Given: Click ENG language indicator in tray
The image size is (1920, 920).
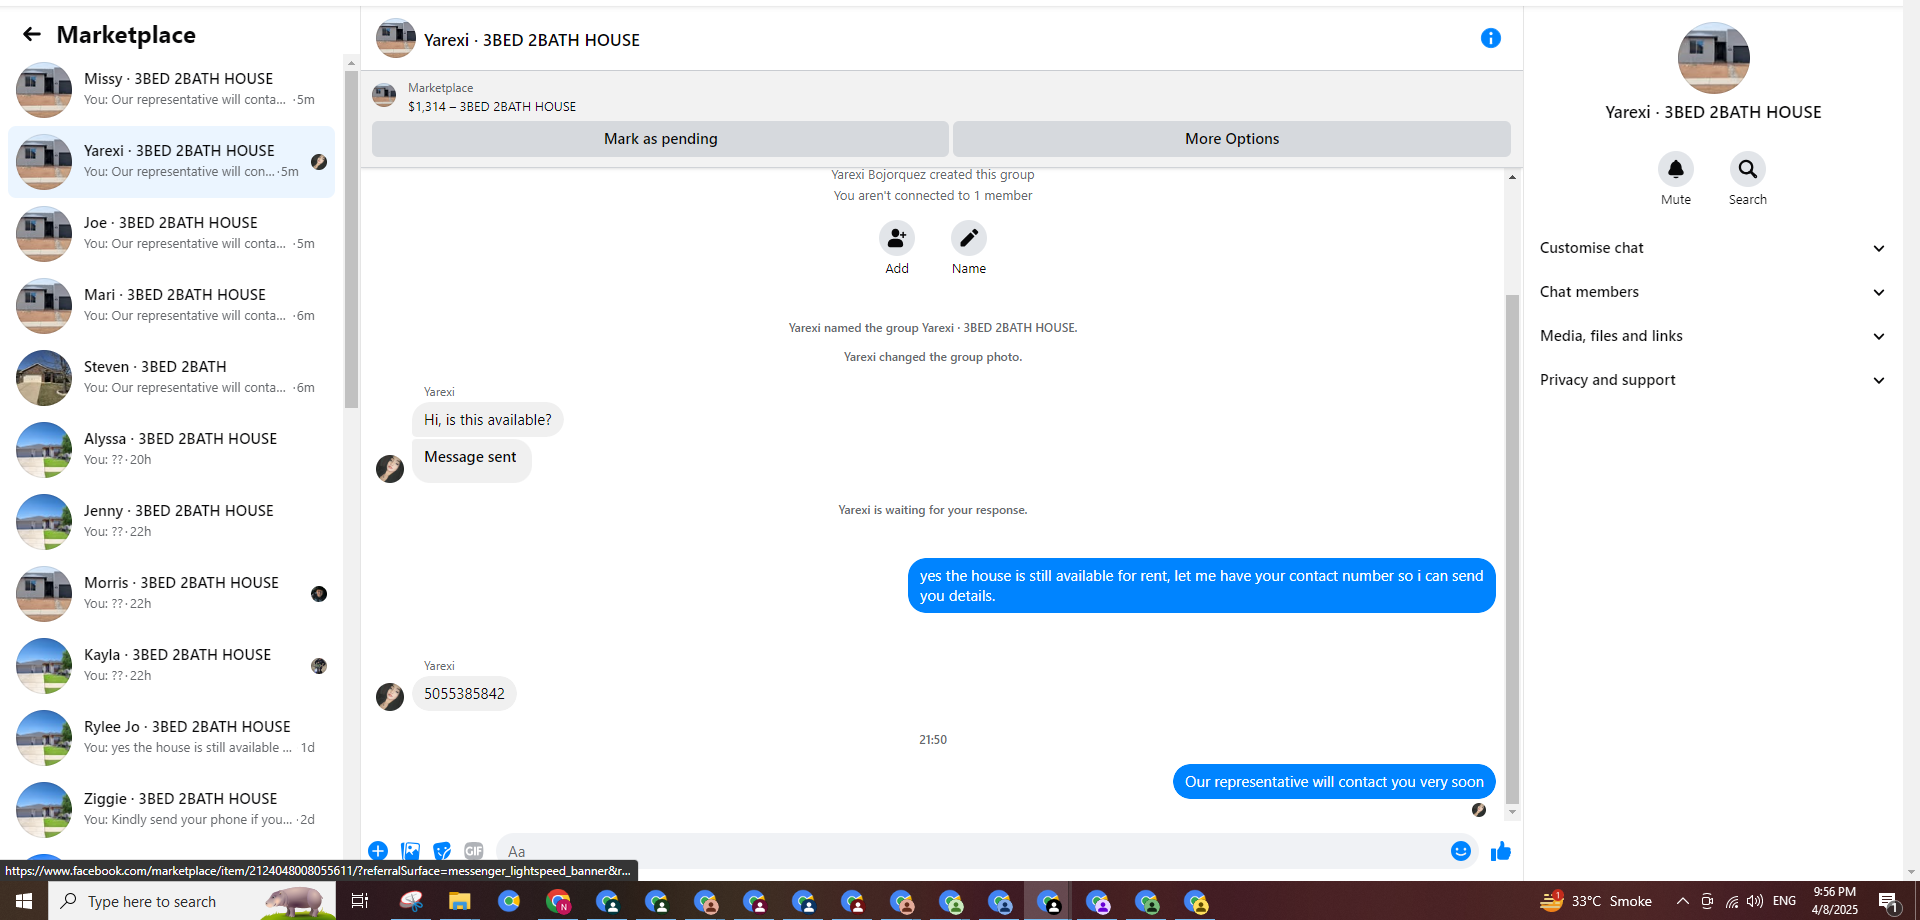Looking at the screenshot, I should (x=1785, y=901).
